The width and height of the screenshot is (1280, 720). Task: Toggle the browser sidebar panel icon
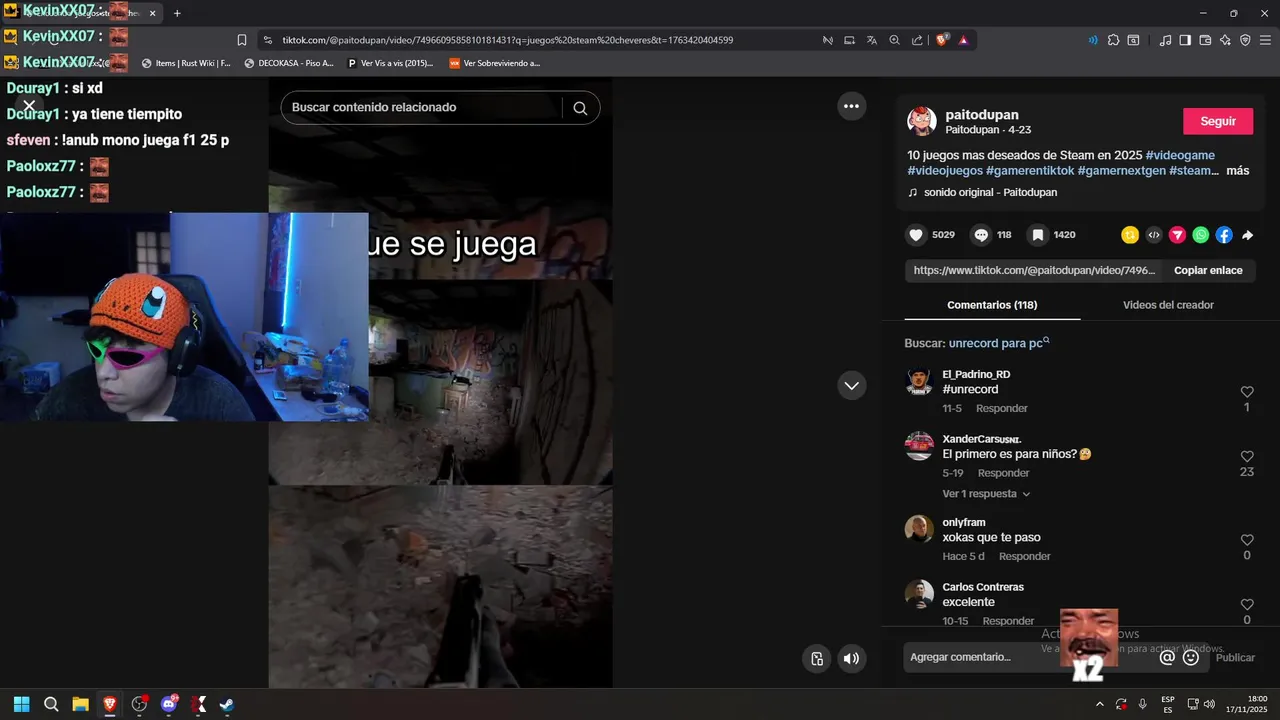[1185, 40]
